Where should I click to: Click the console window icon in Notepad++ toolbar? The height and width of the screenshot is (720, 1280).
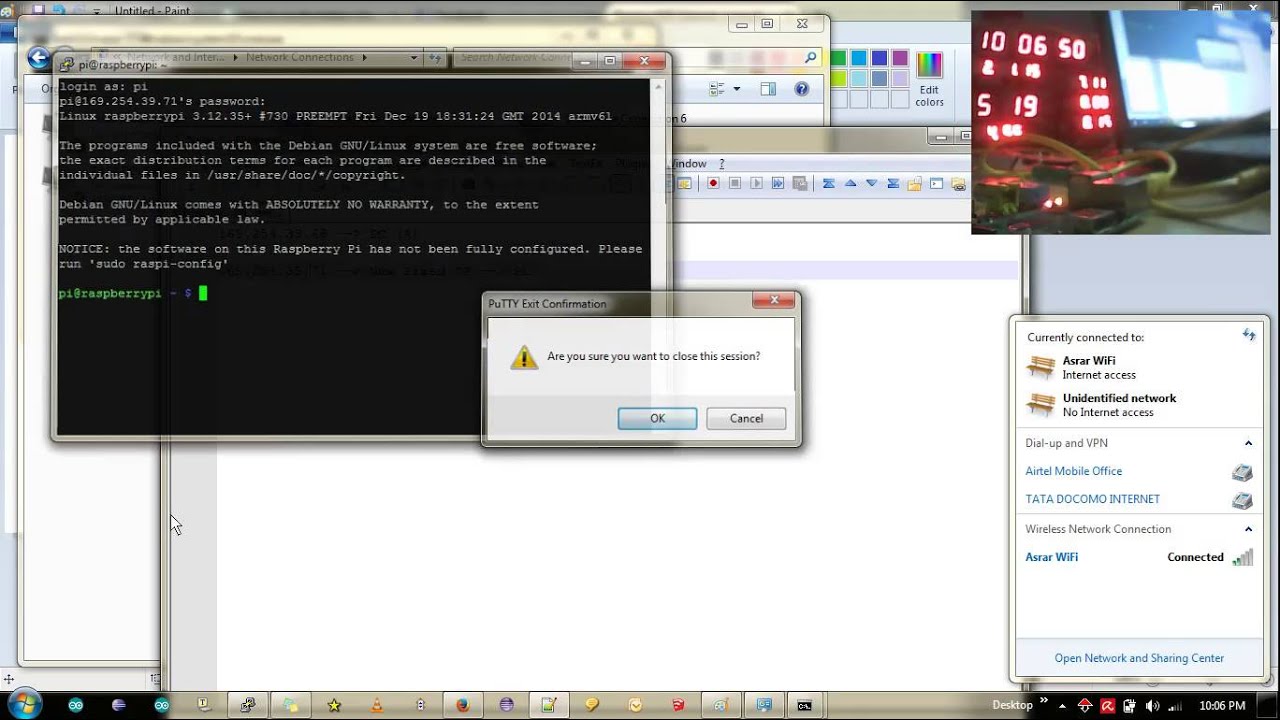pyautogui.click(x=936, y=183)
